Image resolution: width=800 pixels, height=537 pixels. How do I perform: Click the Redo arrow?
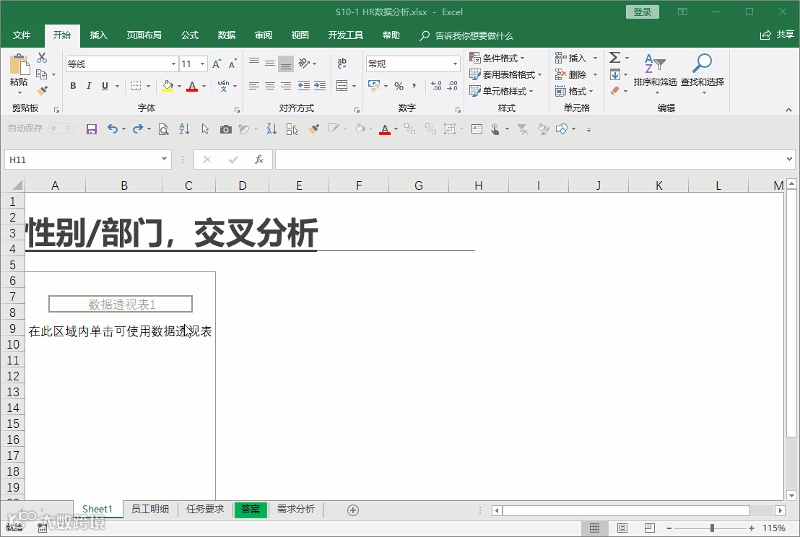(x=137, y=129)
